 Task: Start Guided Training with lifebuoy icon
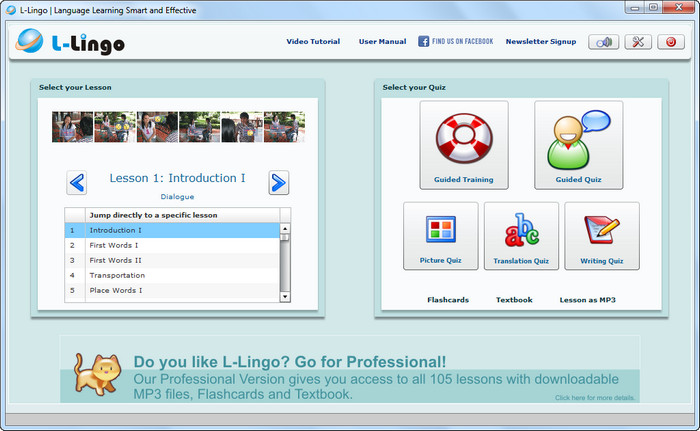tap(464, 145)
